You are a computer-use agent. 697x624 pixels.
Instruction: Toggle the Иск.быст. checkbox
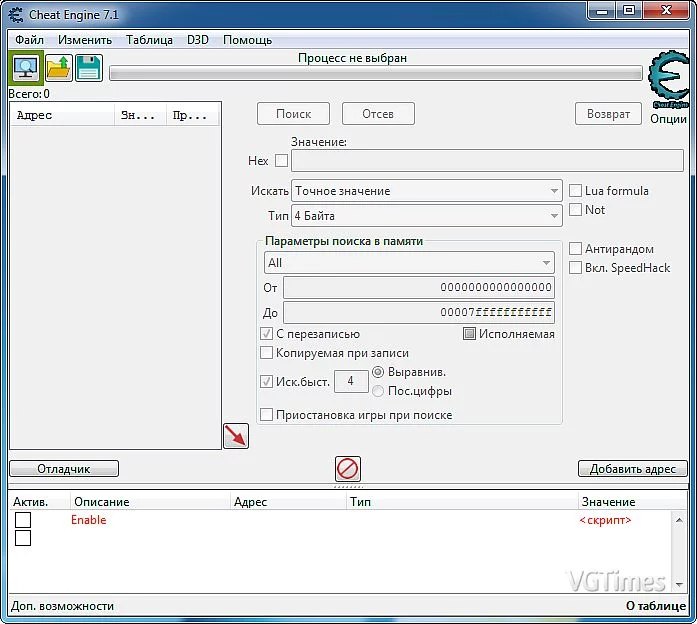pos(266,381)
